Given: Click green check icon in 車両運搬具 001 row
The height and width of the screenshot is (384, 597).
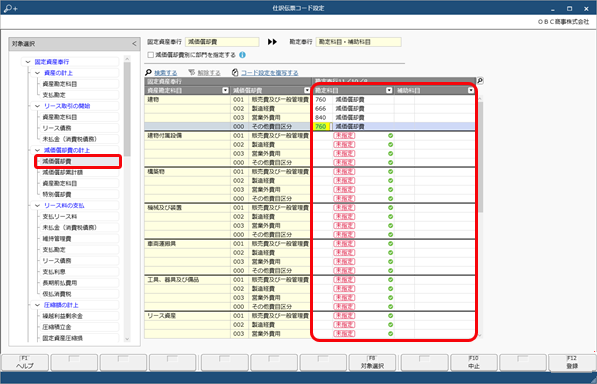Looking at the screenshot, I should pos(390,244).
